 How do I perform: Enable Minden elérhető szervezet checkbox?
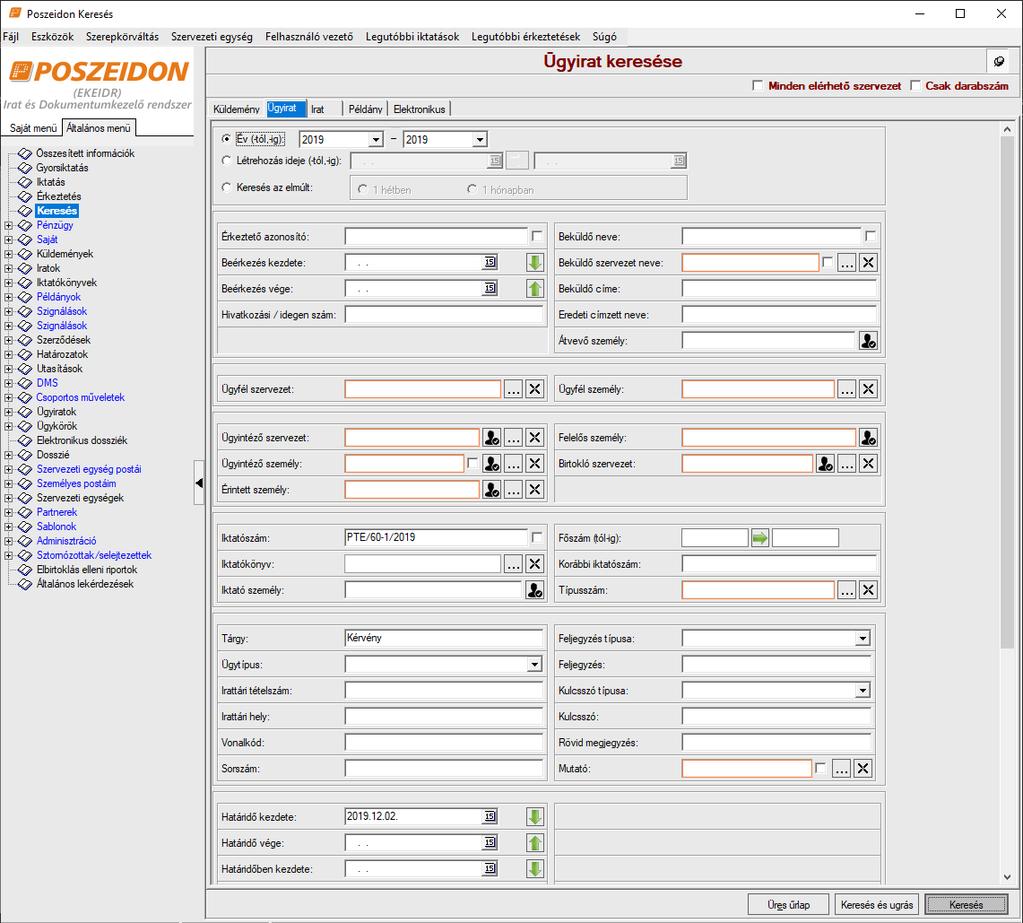point(757,85)
